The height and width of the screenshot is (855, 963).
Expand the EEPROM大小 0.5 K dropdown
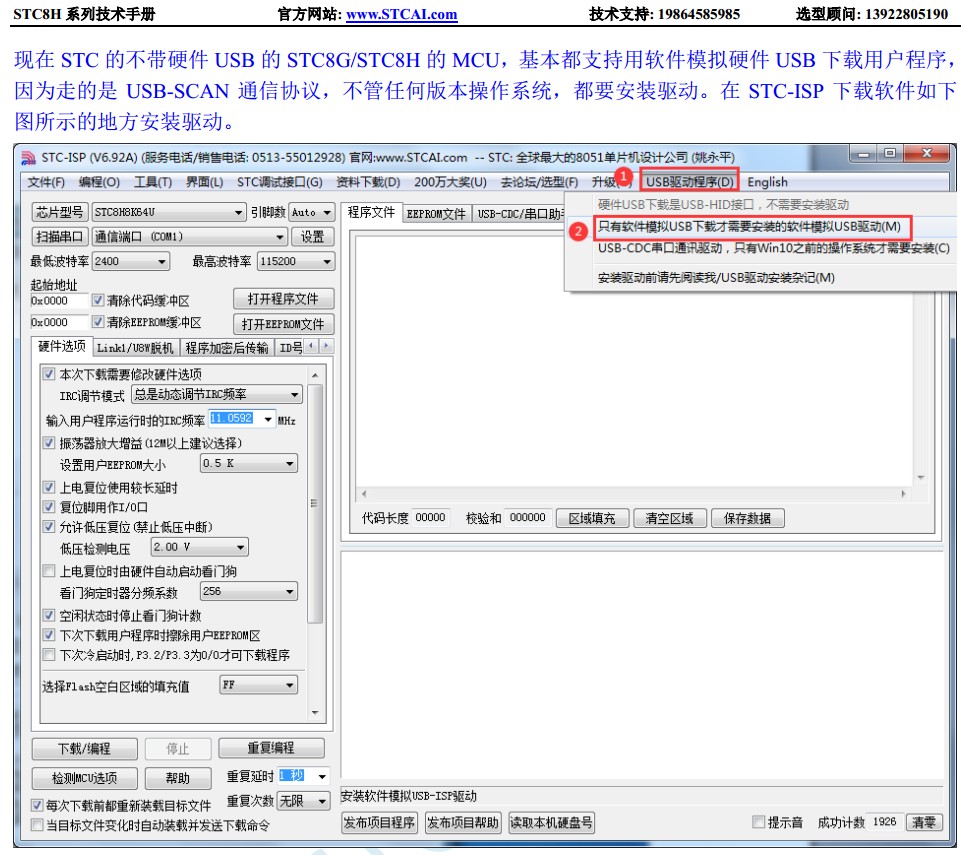pos(290,464)
